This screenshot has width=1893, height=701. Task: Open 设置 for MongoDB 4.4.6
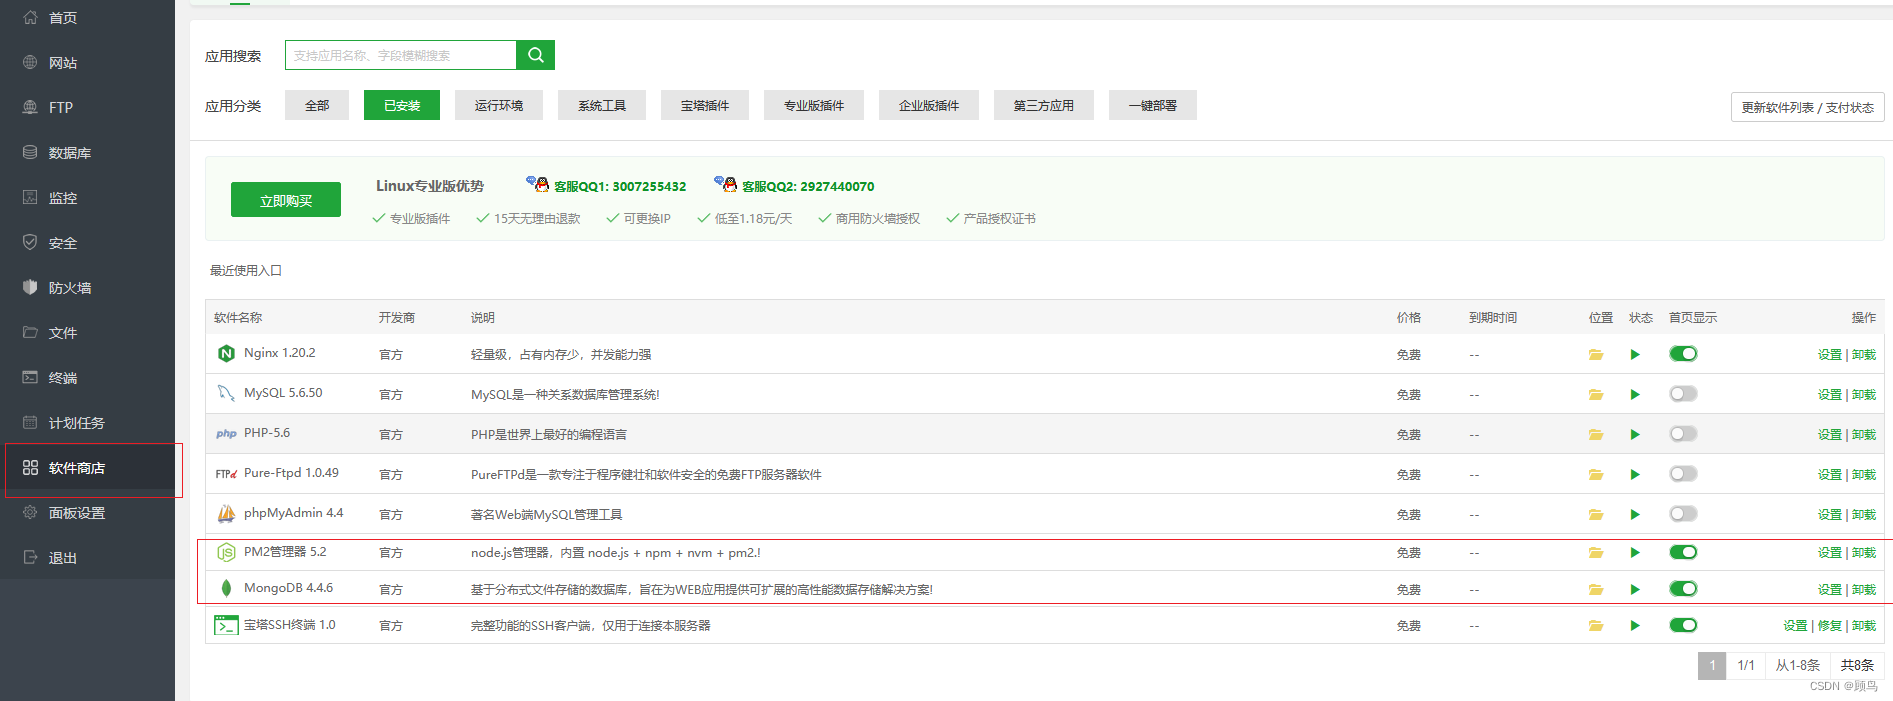click(1829, 590)
